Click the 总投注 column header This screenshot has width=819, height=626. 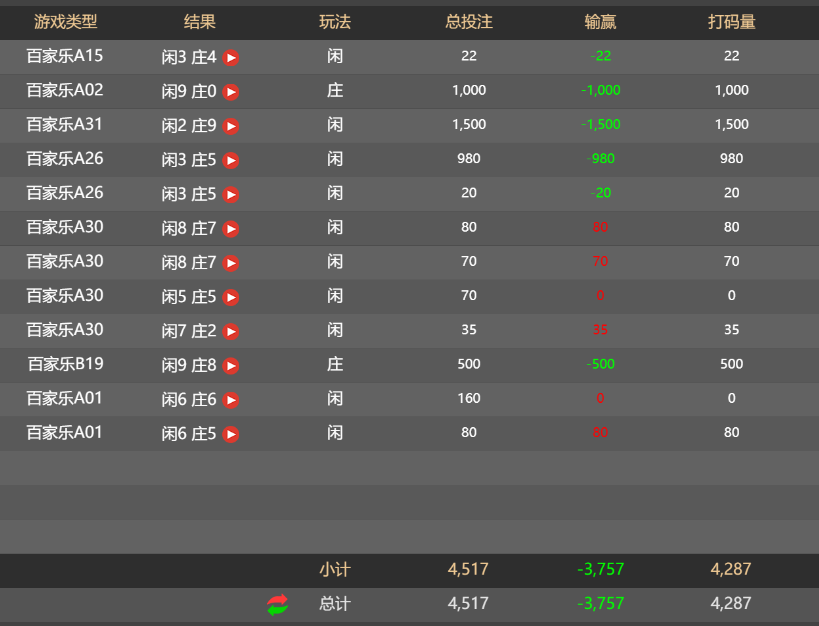point(469,21)
